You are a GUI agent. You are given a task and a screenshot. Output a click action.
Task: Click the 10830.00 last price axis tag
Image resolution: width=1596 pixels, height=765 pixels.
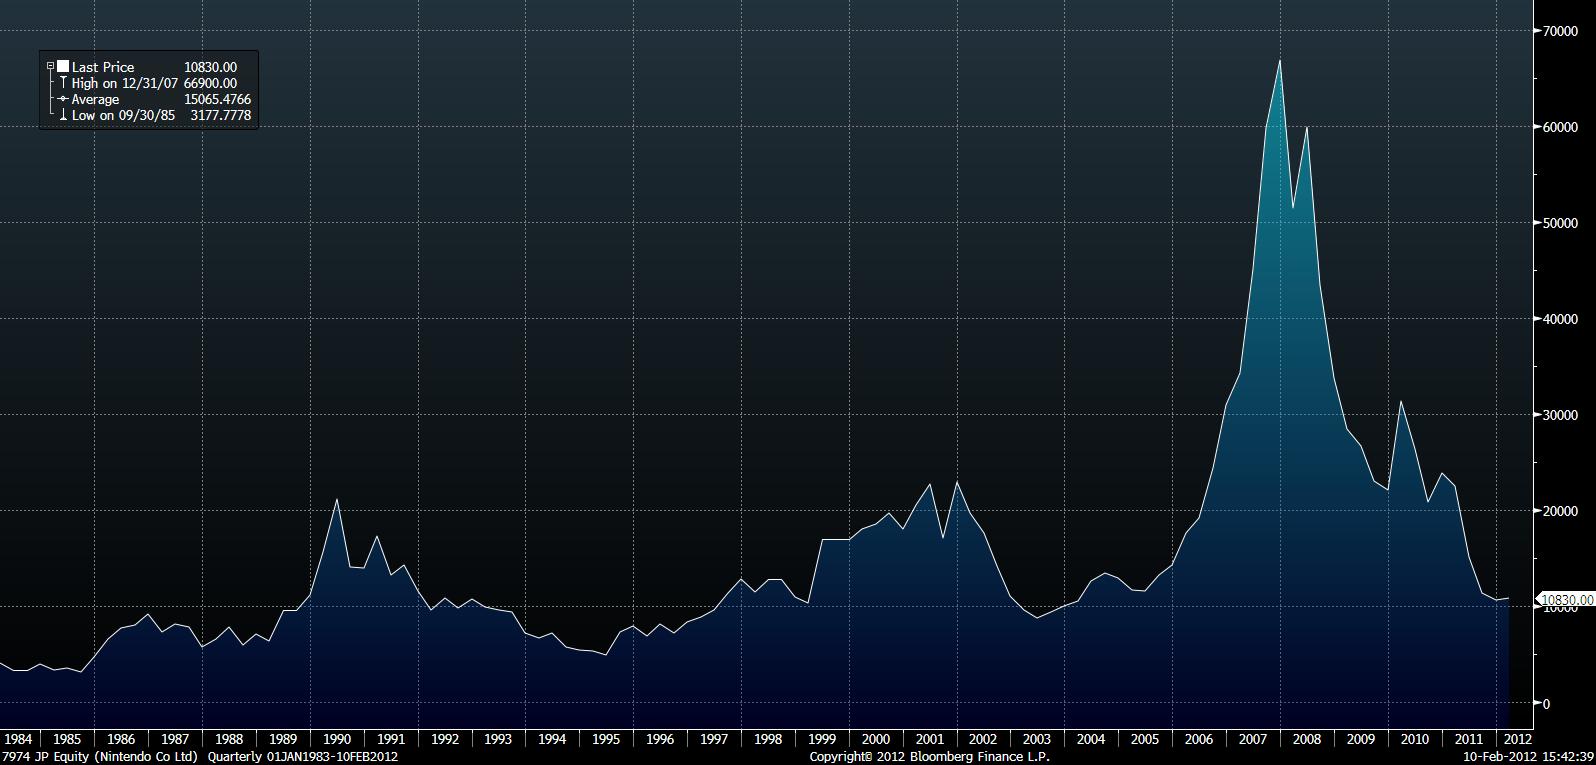[1566, 600]
